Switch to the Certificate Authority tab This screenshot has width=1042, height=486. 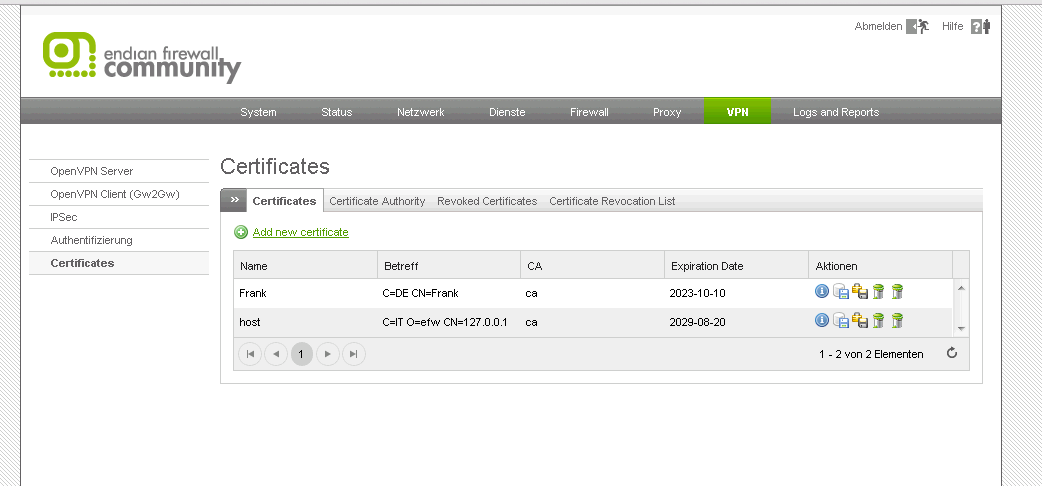377,201
